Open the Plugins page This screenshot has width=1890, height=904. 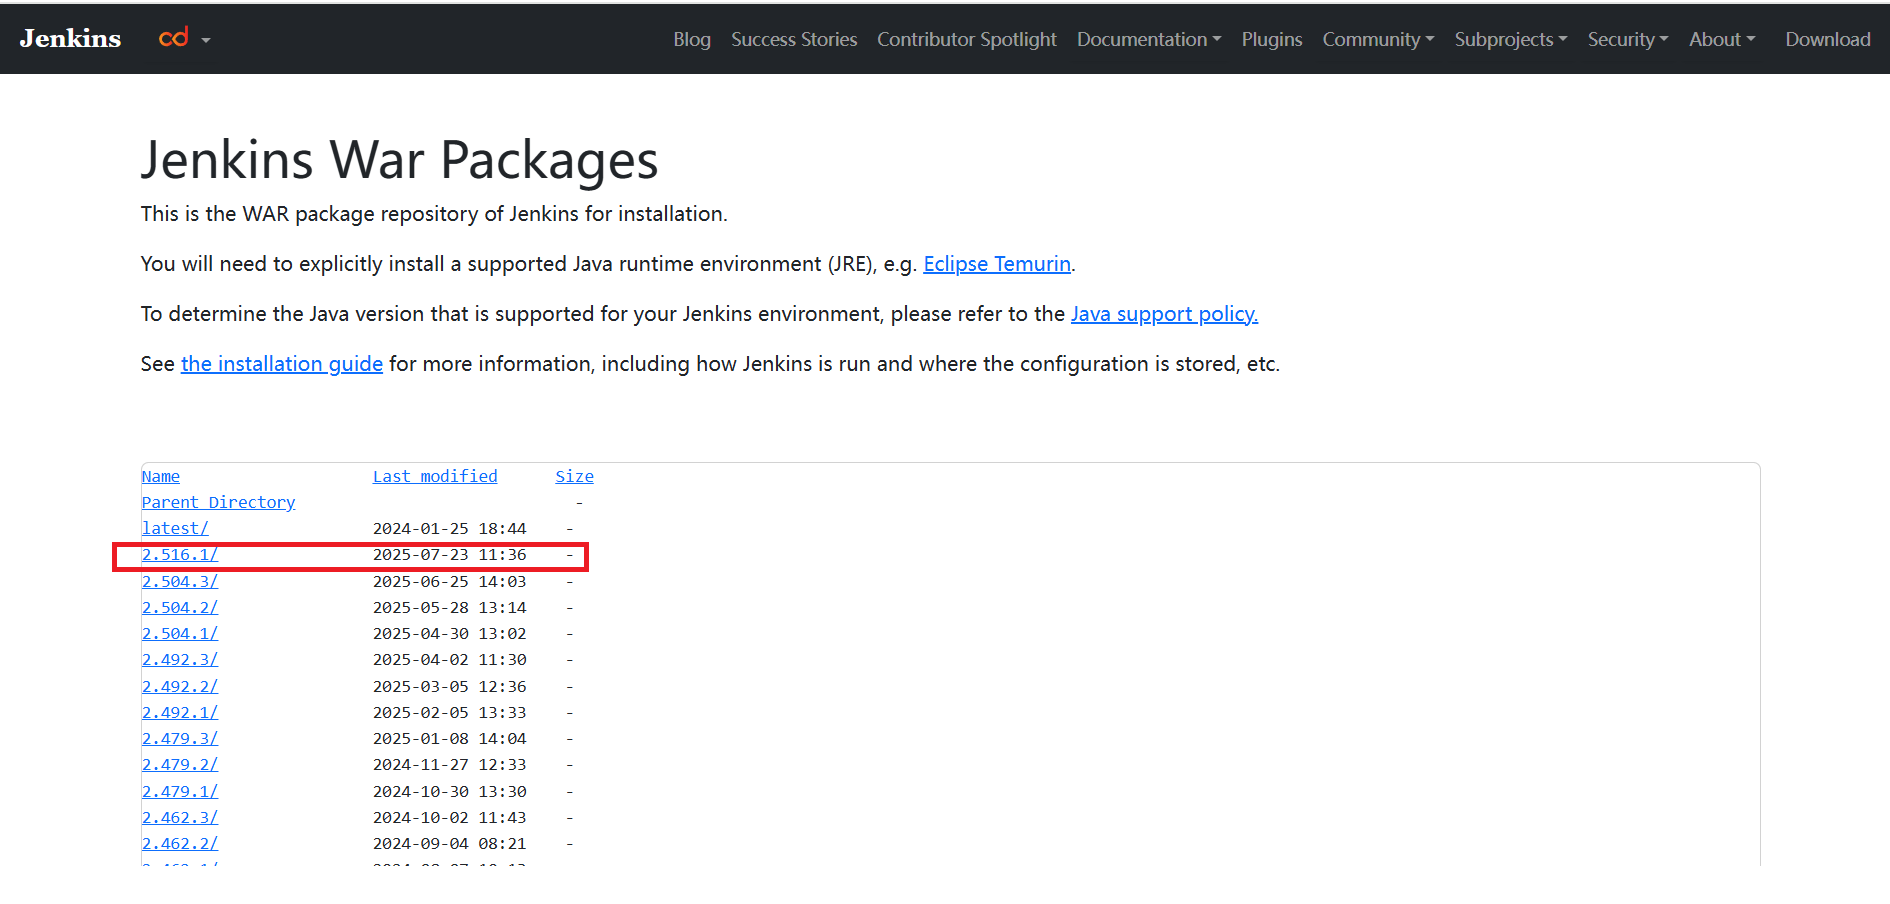pos(1272,39)
